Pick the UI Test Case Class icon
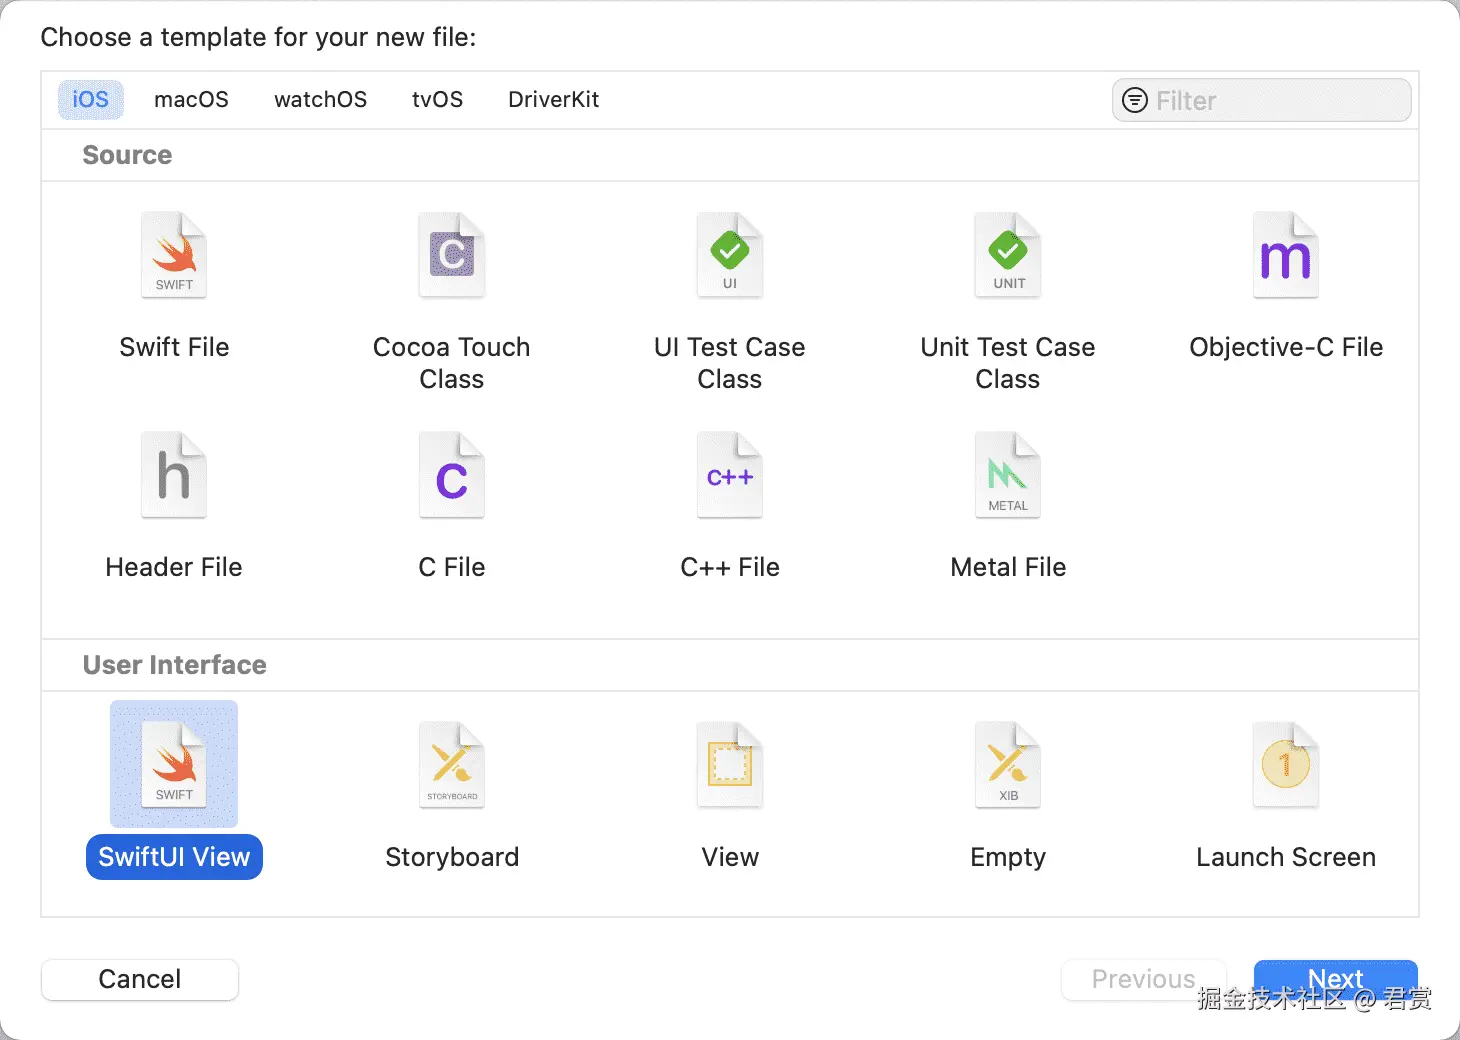1460x1040 pixels. 730,256
